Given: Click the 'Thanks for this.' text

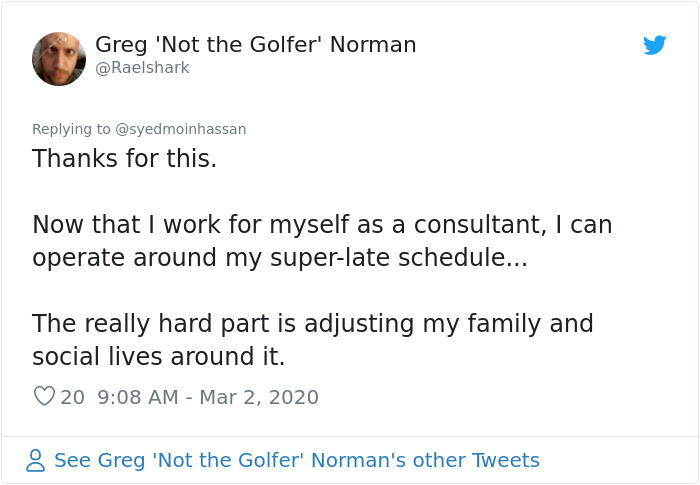Looking at the screenshot, I should click(x=124, y=159).
